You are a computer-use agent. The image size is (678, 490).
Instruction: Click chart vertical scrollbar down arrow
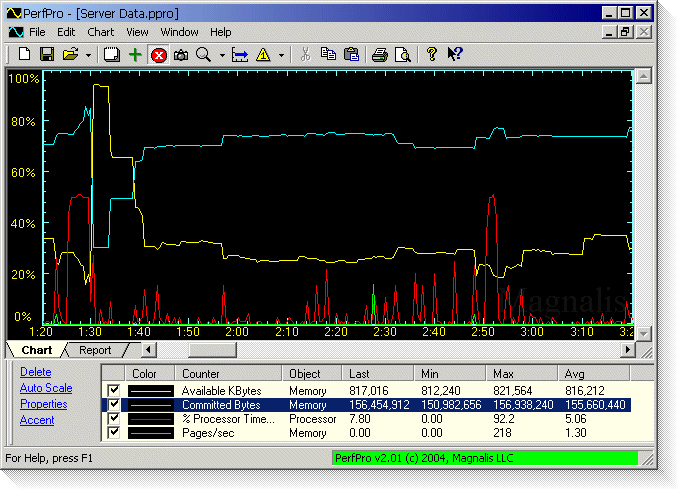643,333
